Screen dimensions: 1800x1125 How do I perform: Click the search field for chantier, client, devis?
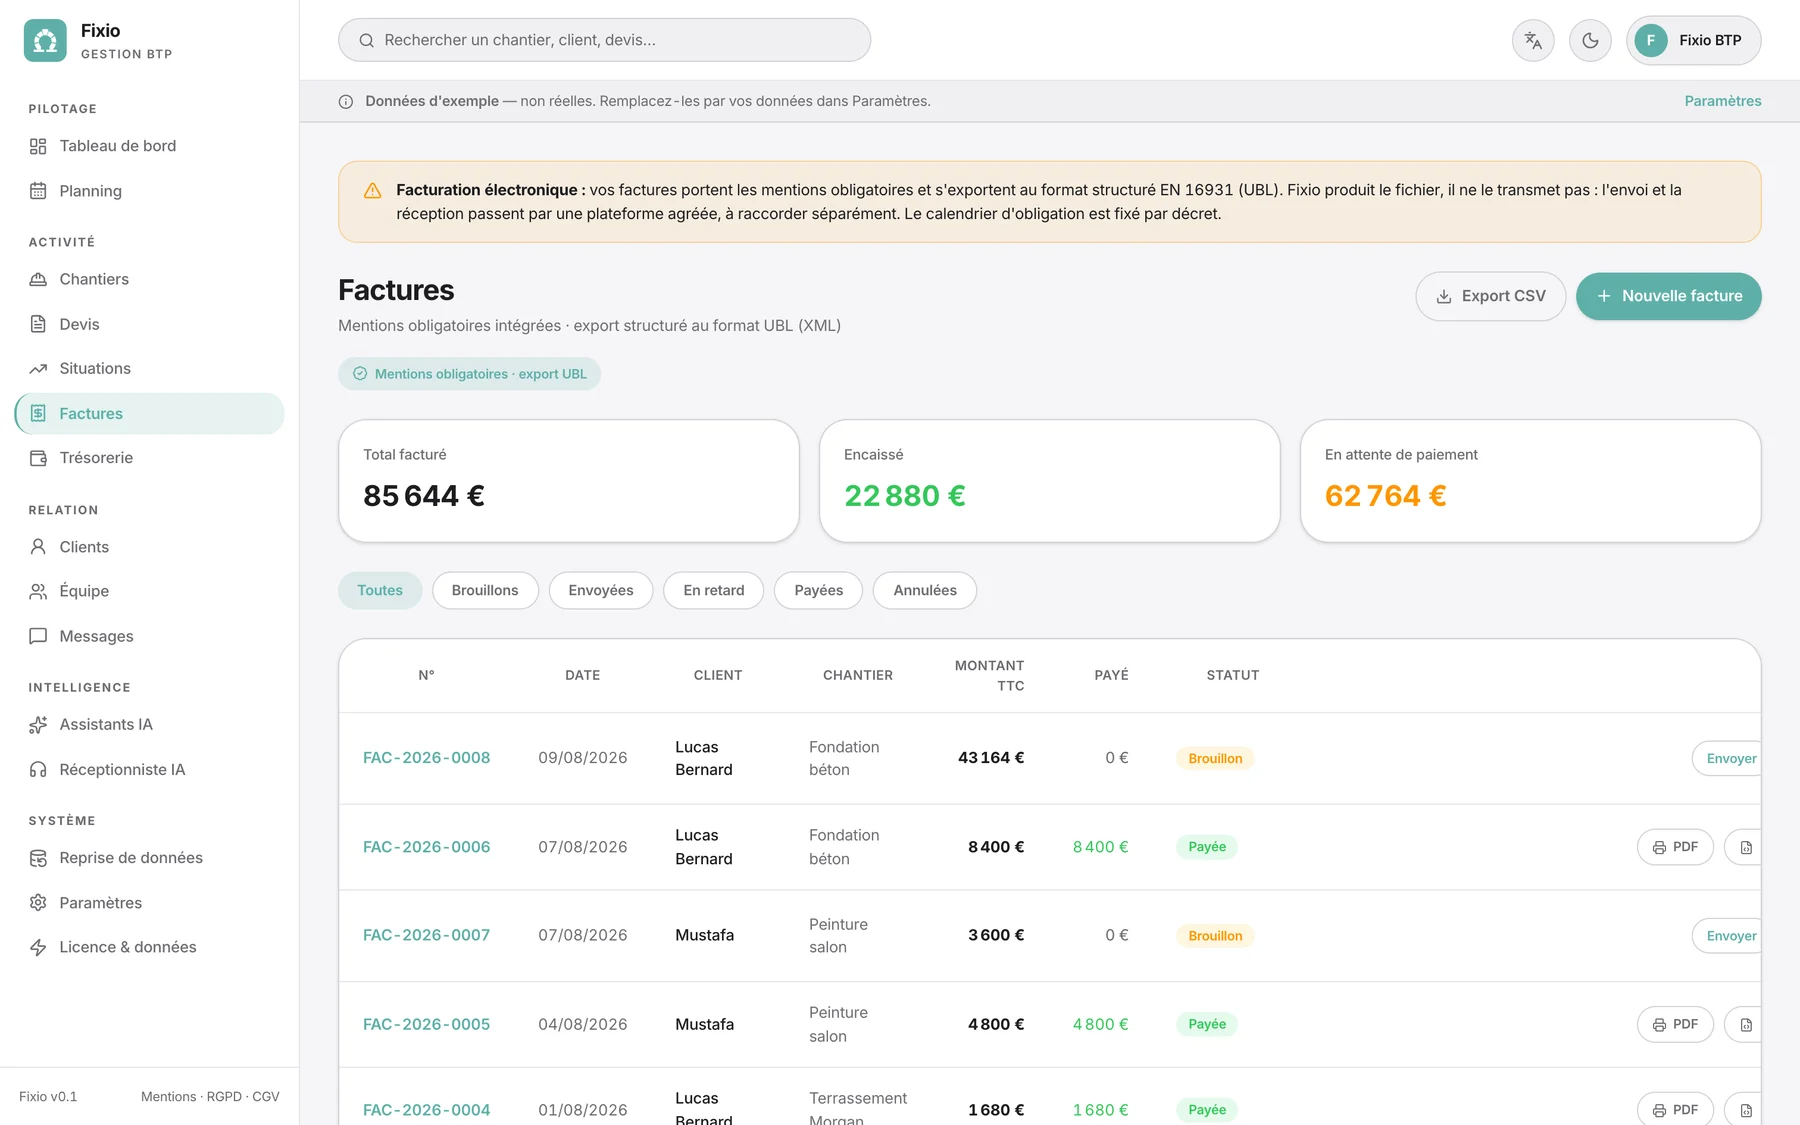[x=604, y=40]
